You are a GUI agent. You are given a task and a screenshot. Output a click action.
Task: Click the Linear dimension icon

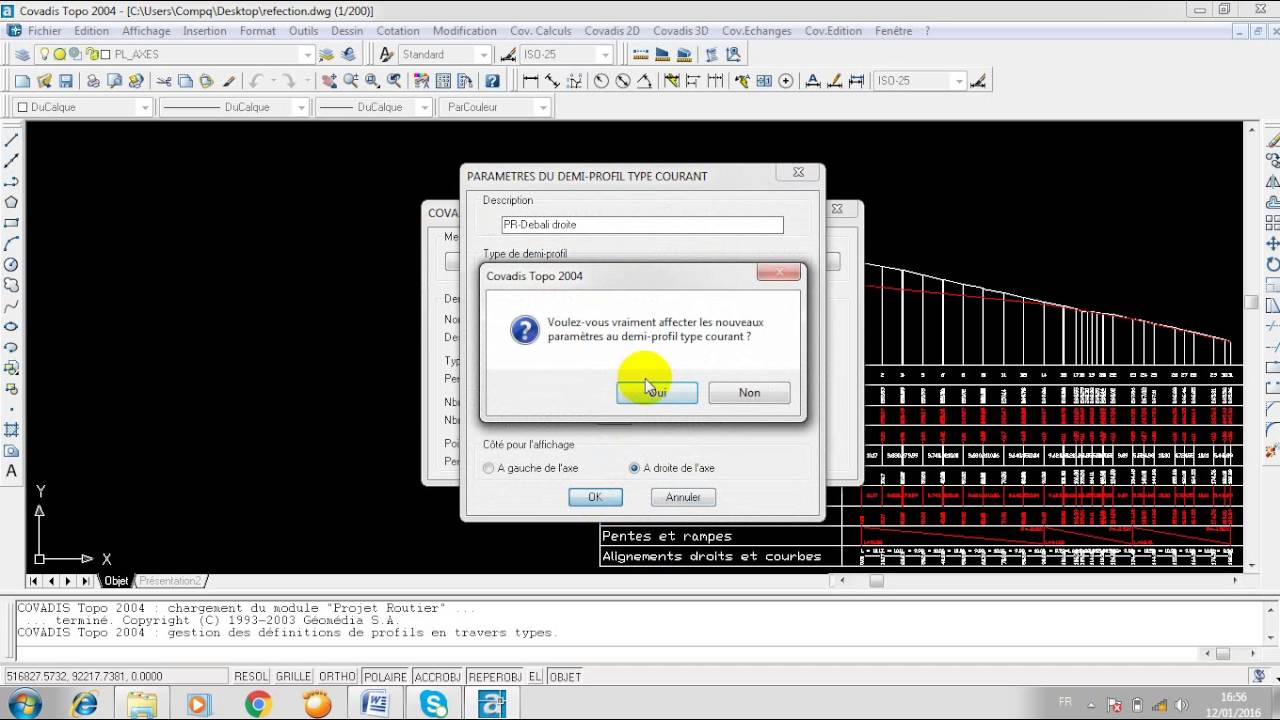530,81
